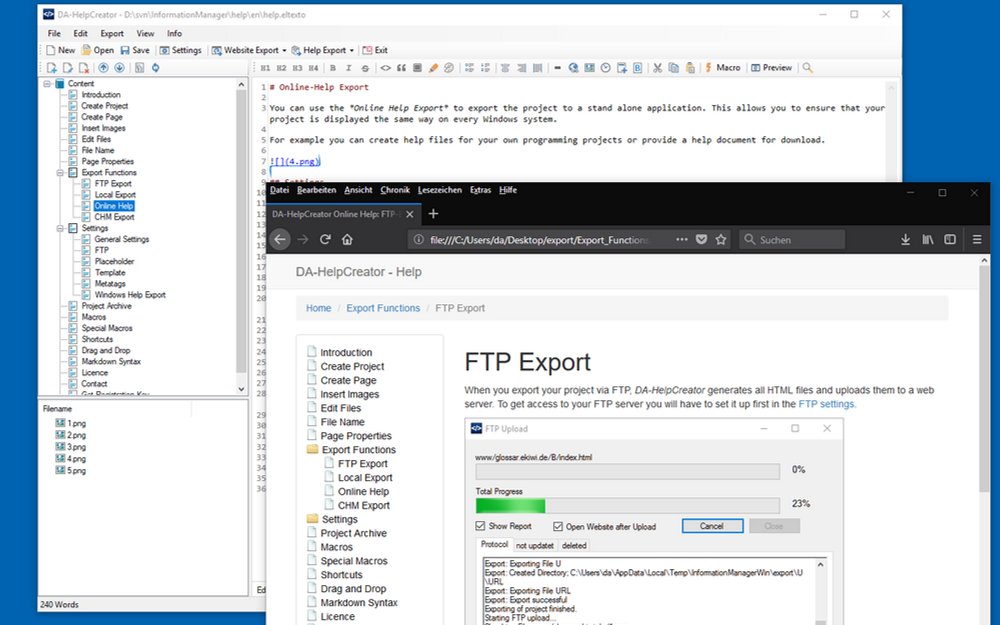1000x625 pixels.
Task: Open the Edit menu in DA-HelpCreator
Action: click(80, 33)
